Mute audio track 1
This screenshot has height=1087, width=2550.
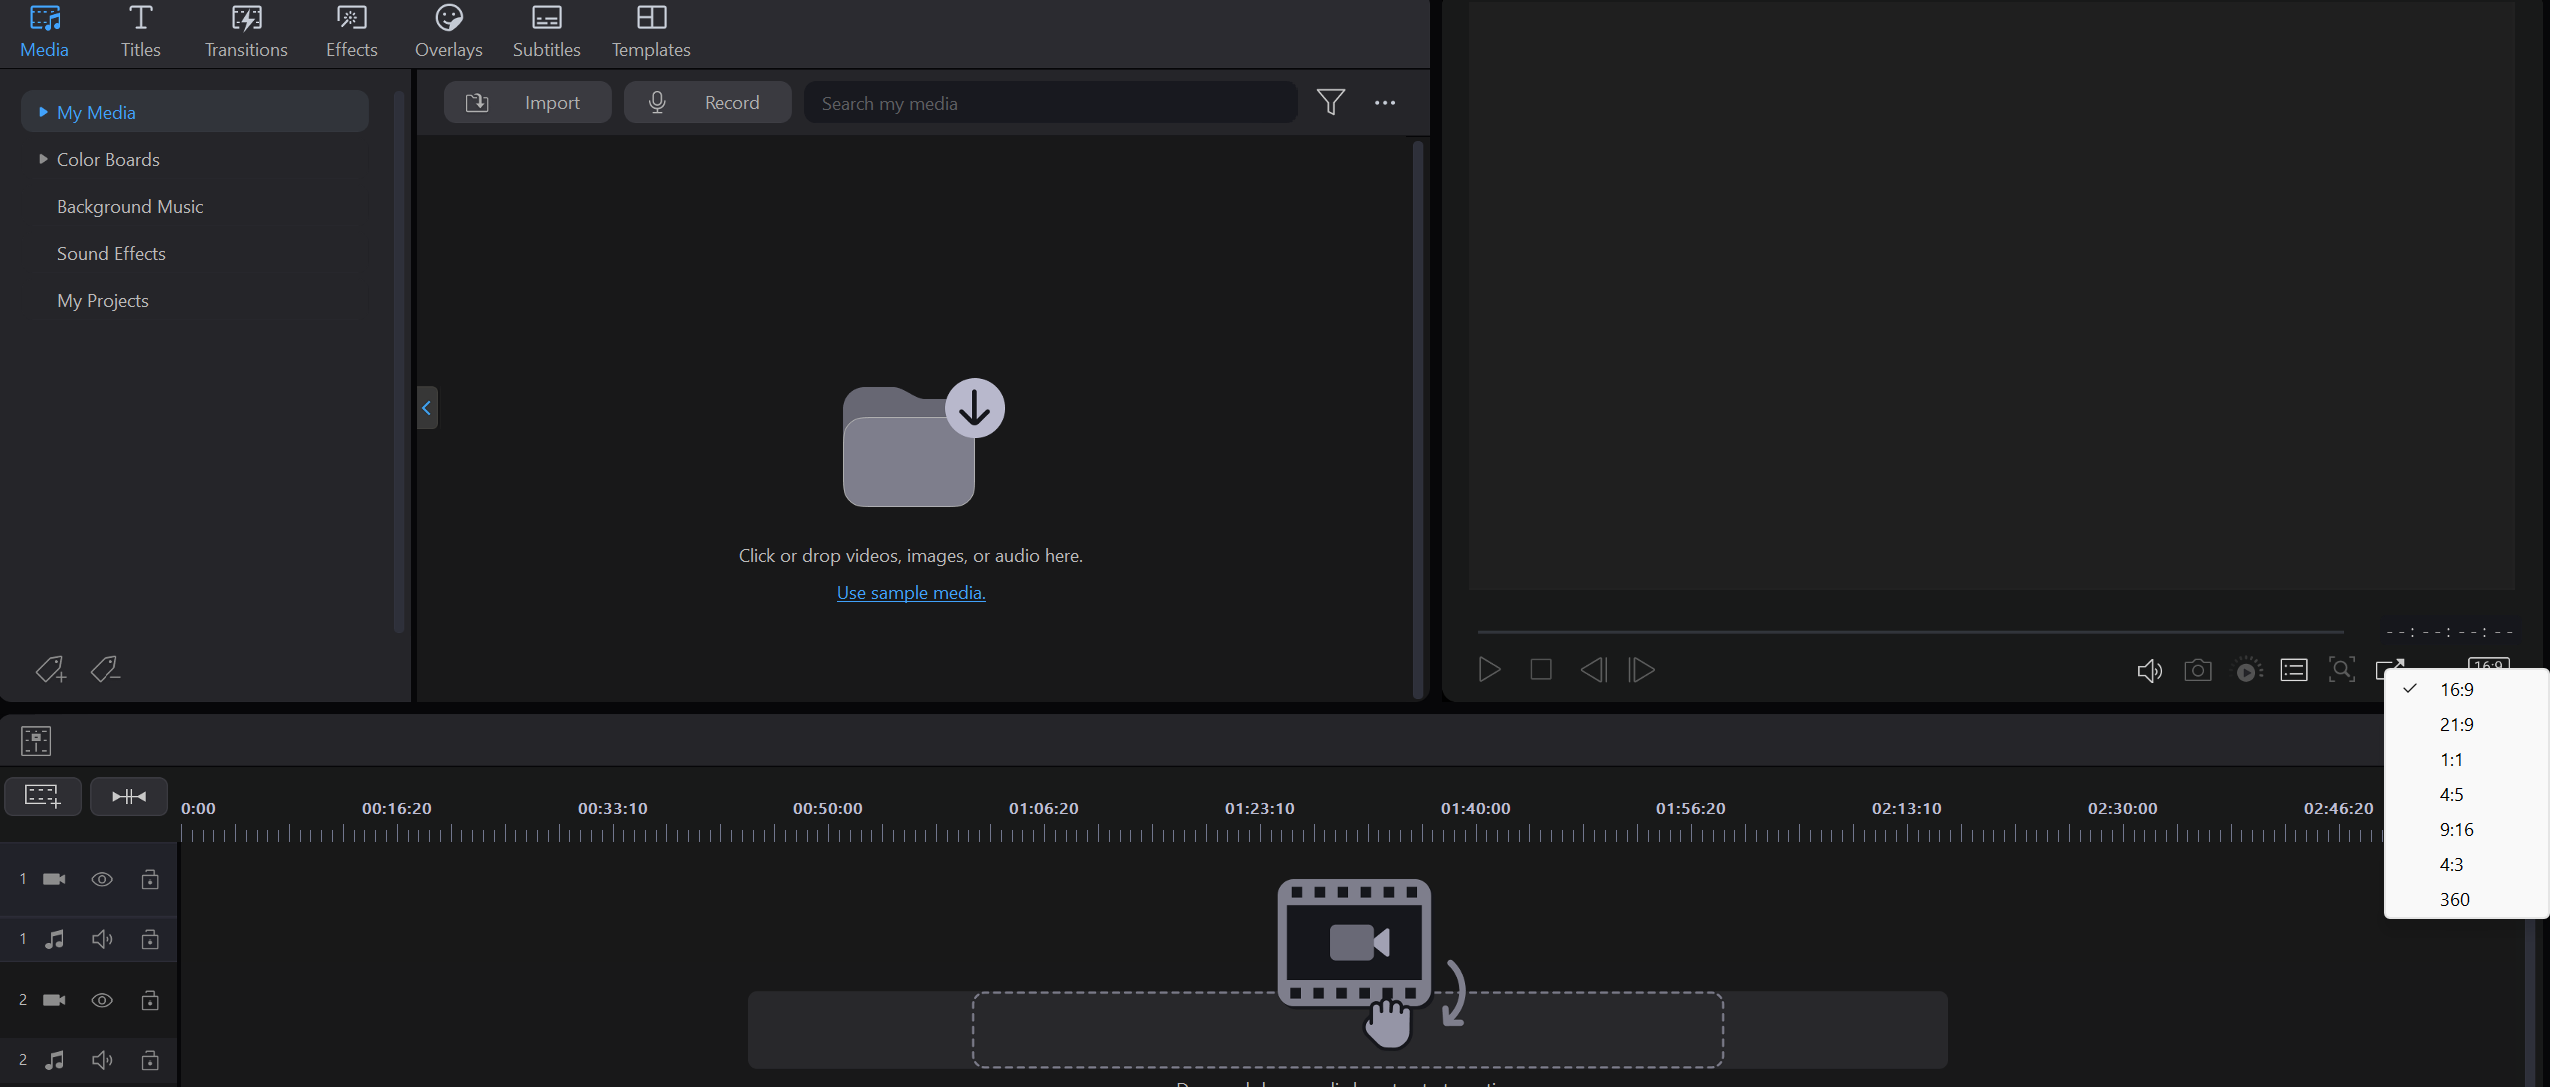[x=102, y=939]
